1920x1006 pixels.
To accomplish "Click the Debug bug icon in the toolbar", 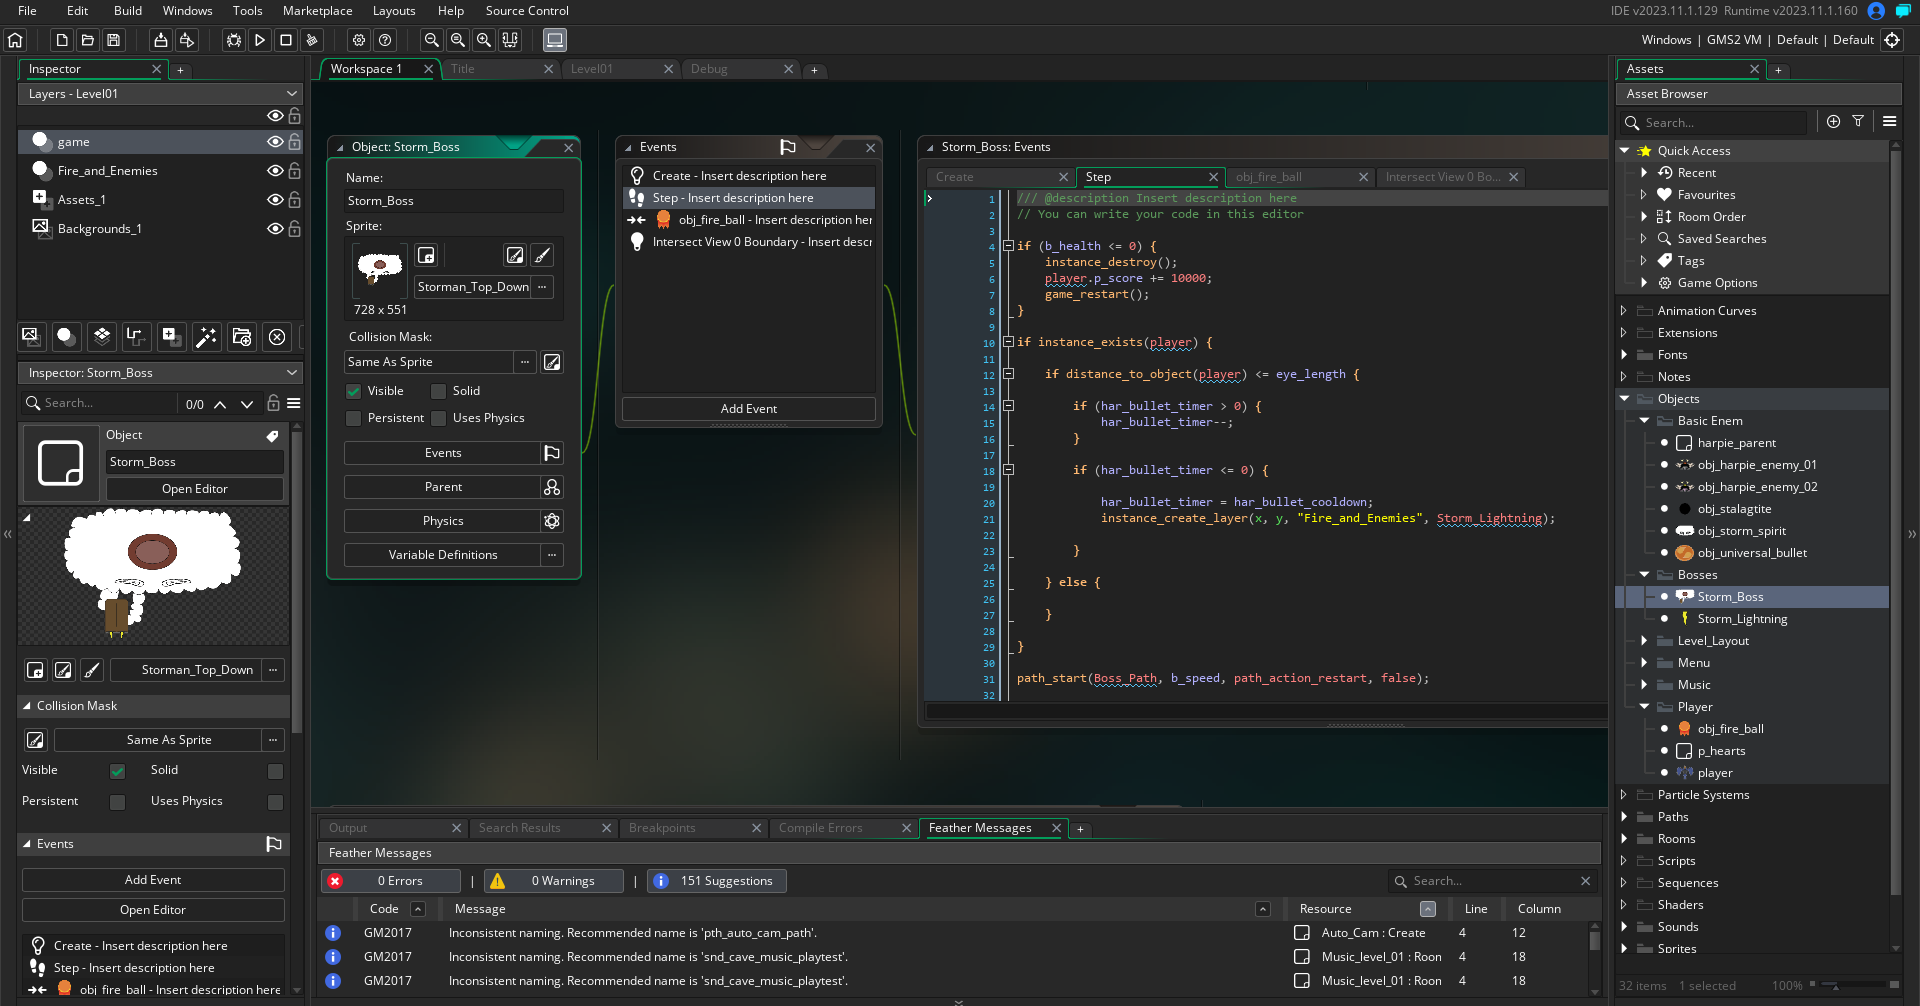I will pyautogui.click(x=233, y=40).
